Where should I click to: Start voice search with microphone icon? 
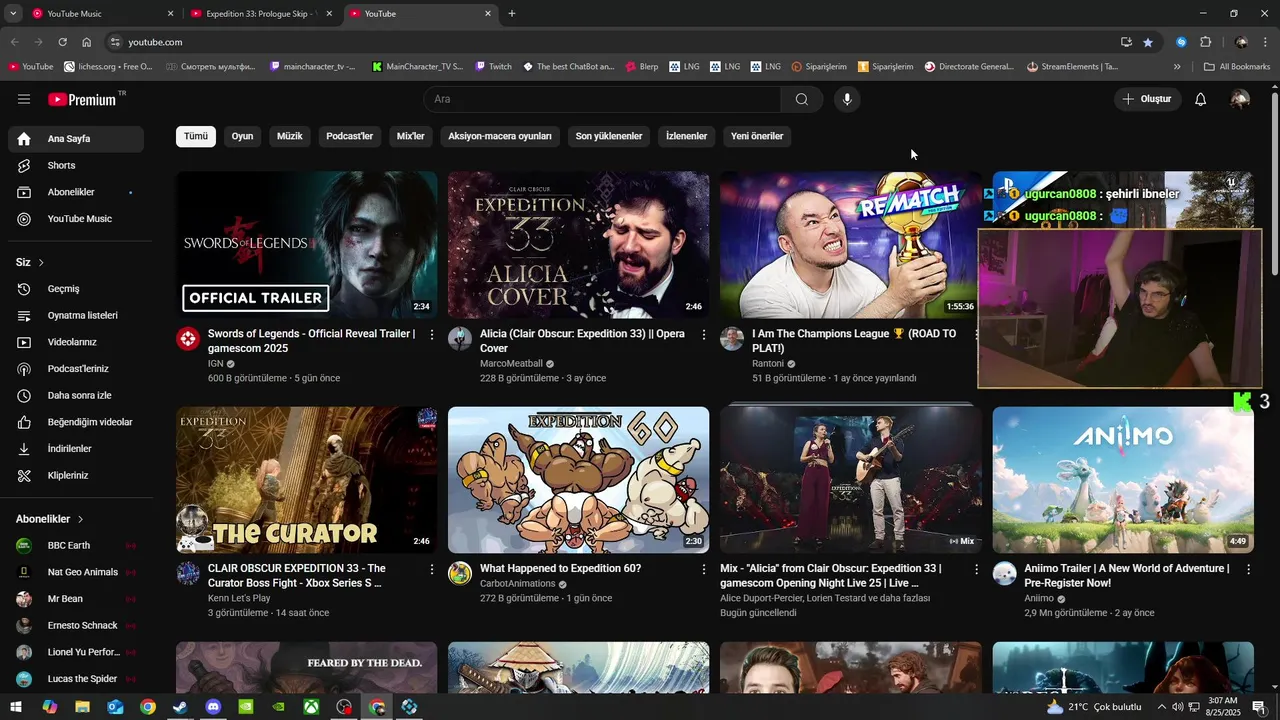pos(847,99)
